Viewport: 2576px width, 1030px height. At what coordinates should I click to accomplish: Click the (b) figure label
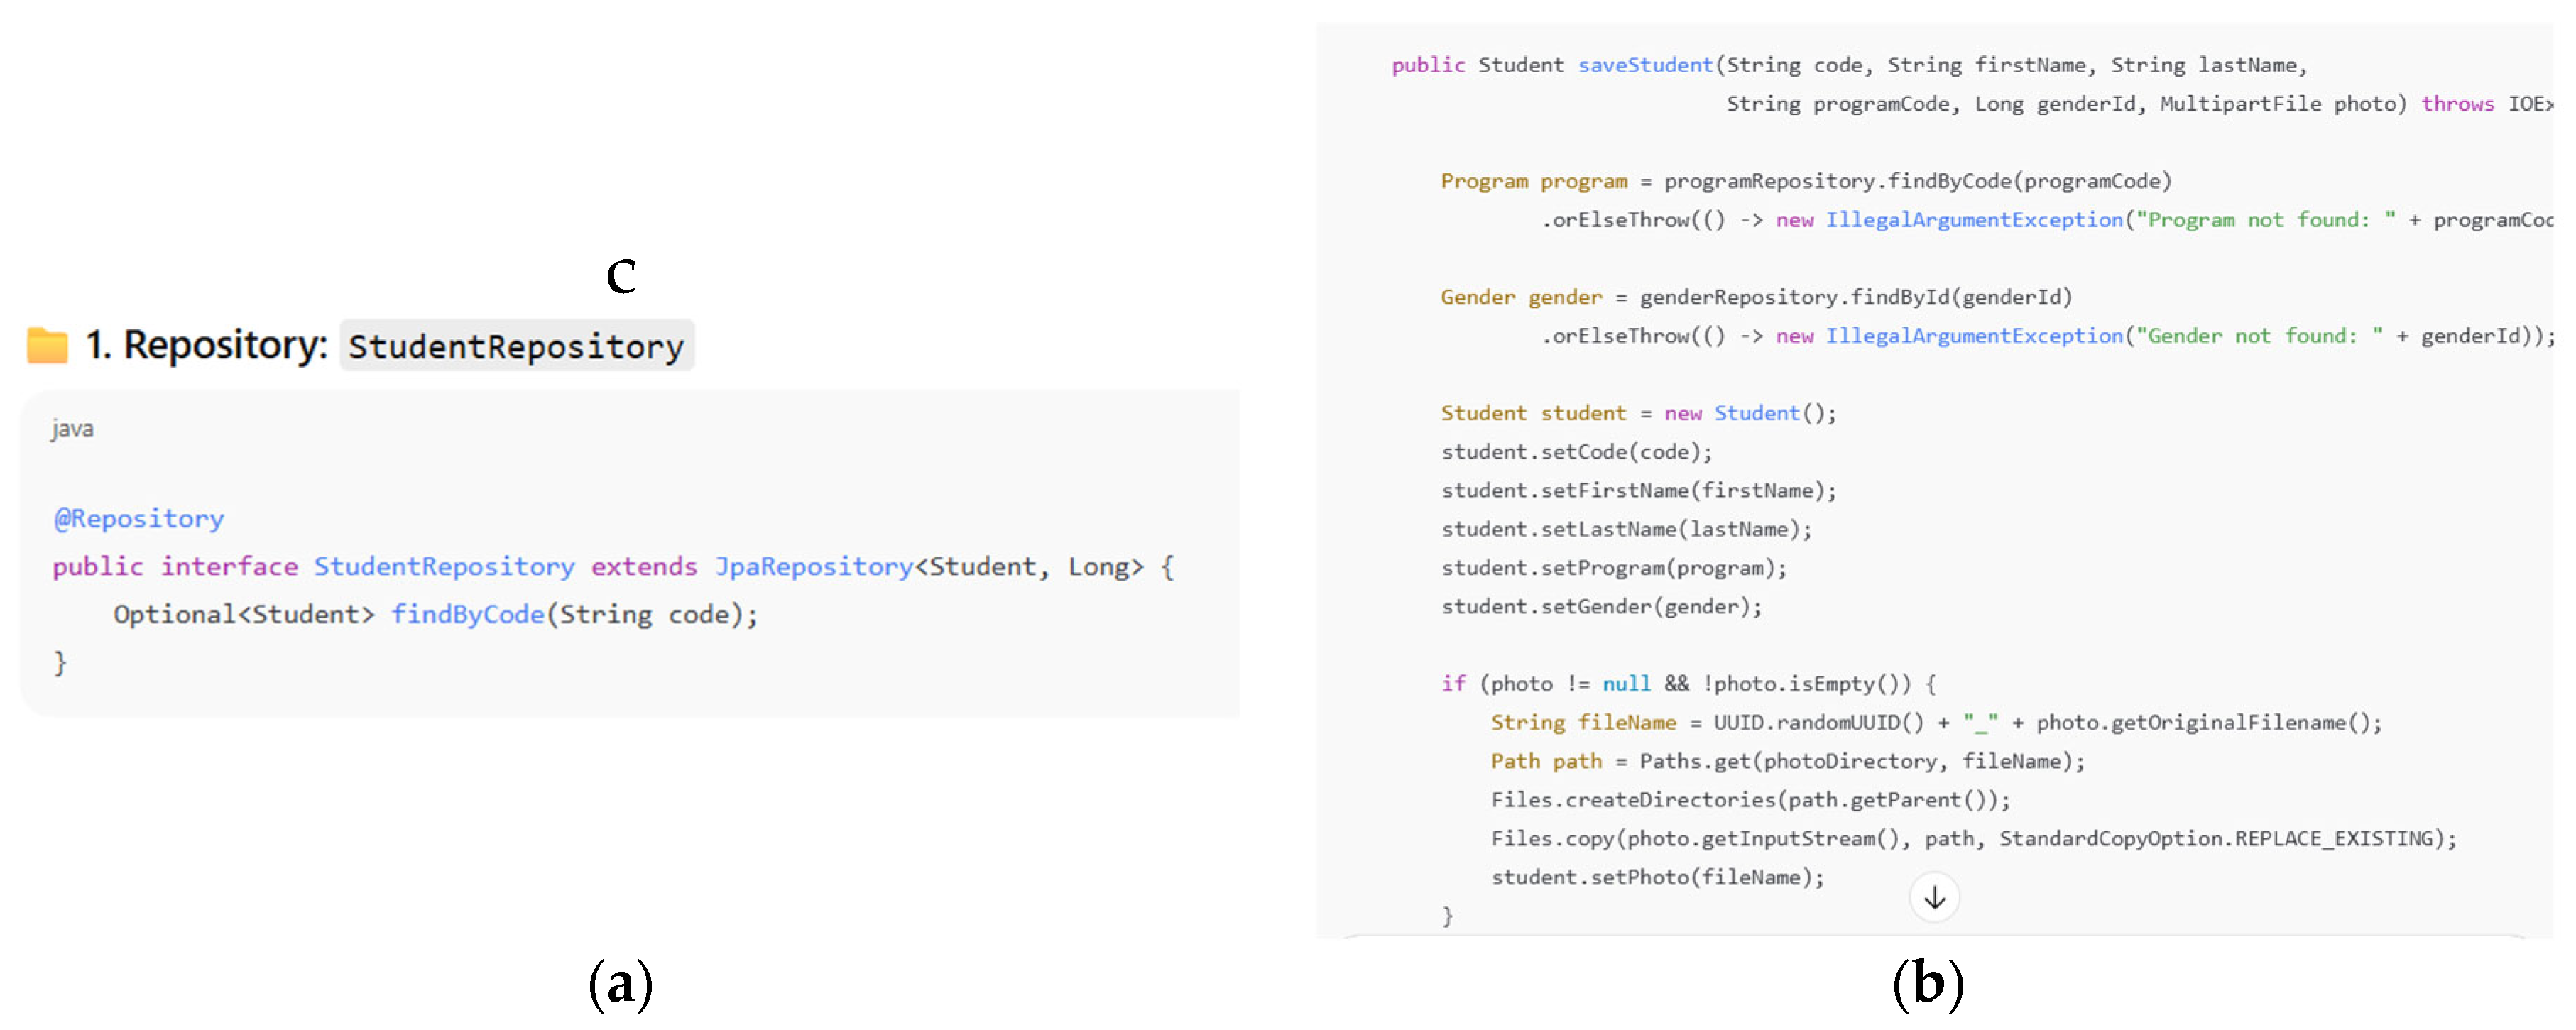(1927, 982)
